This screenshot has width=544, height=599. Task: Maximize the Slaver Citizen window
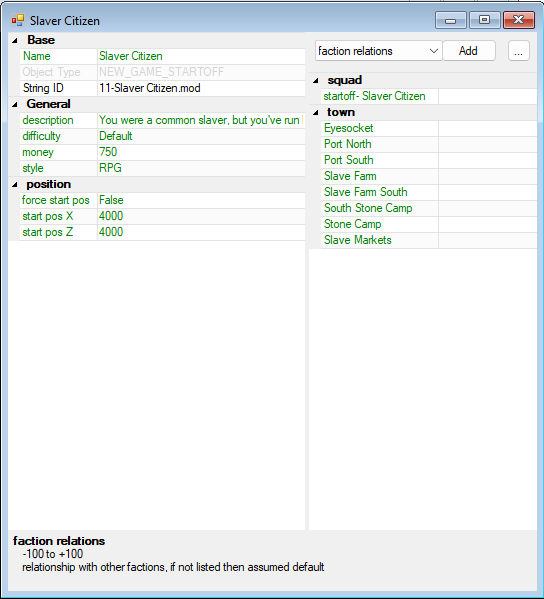coord(484,20)
